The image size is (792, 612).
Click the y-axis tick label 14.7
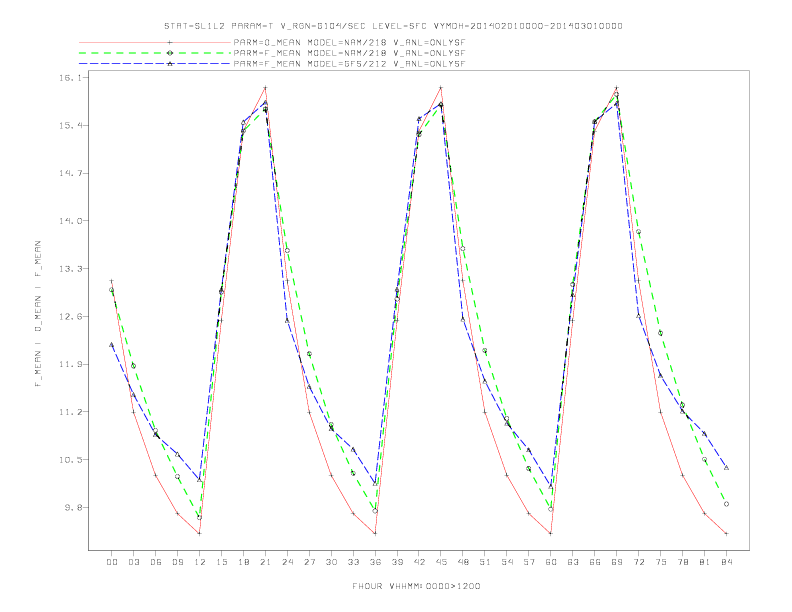(x=70, y=173)
